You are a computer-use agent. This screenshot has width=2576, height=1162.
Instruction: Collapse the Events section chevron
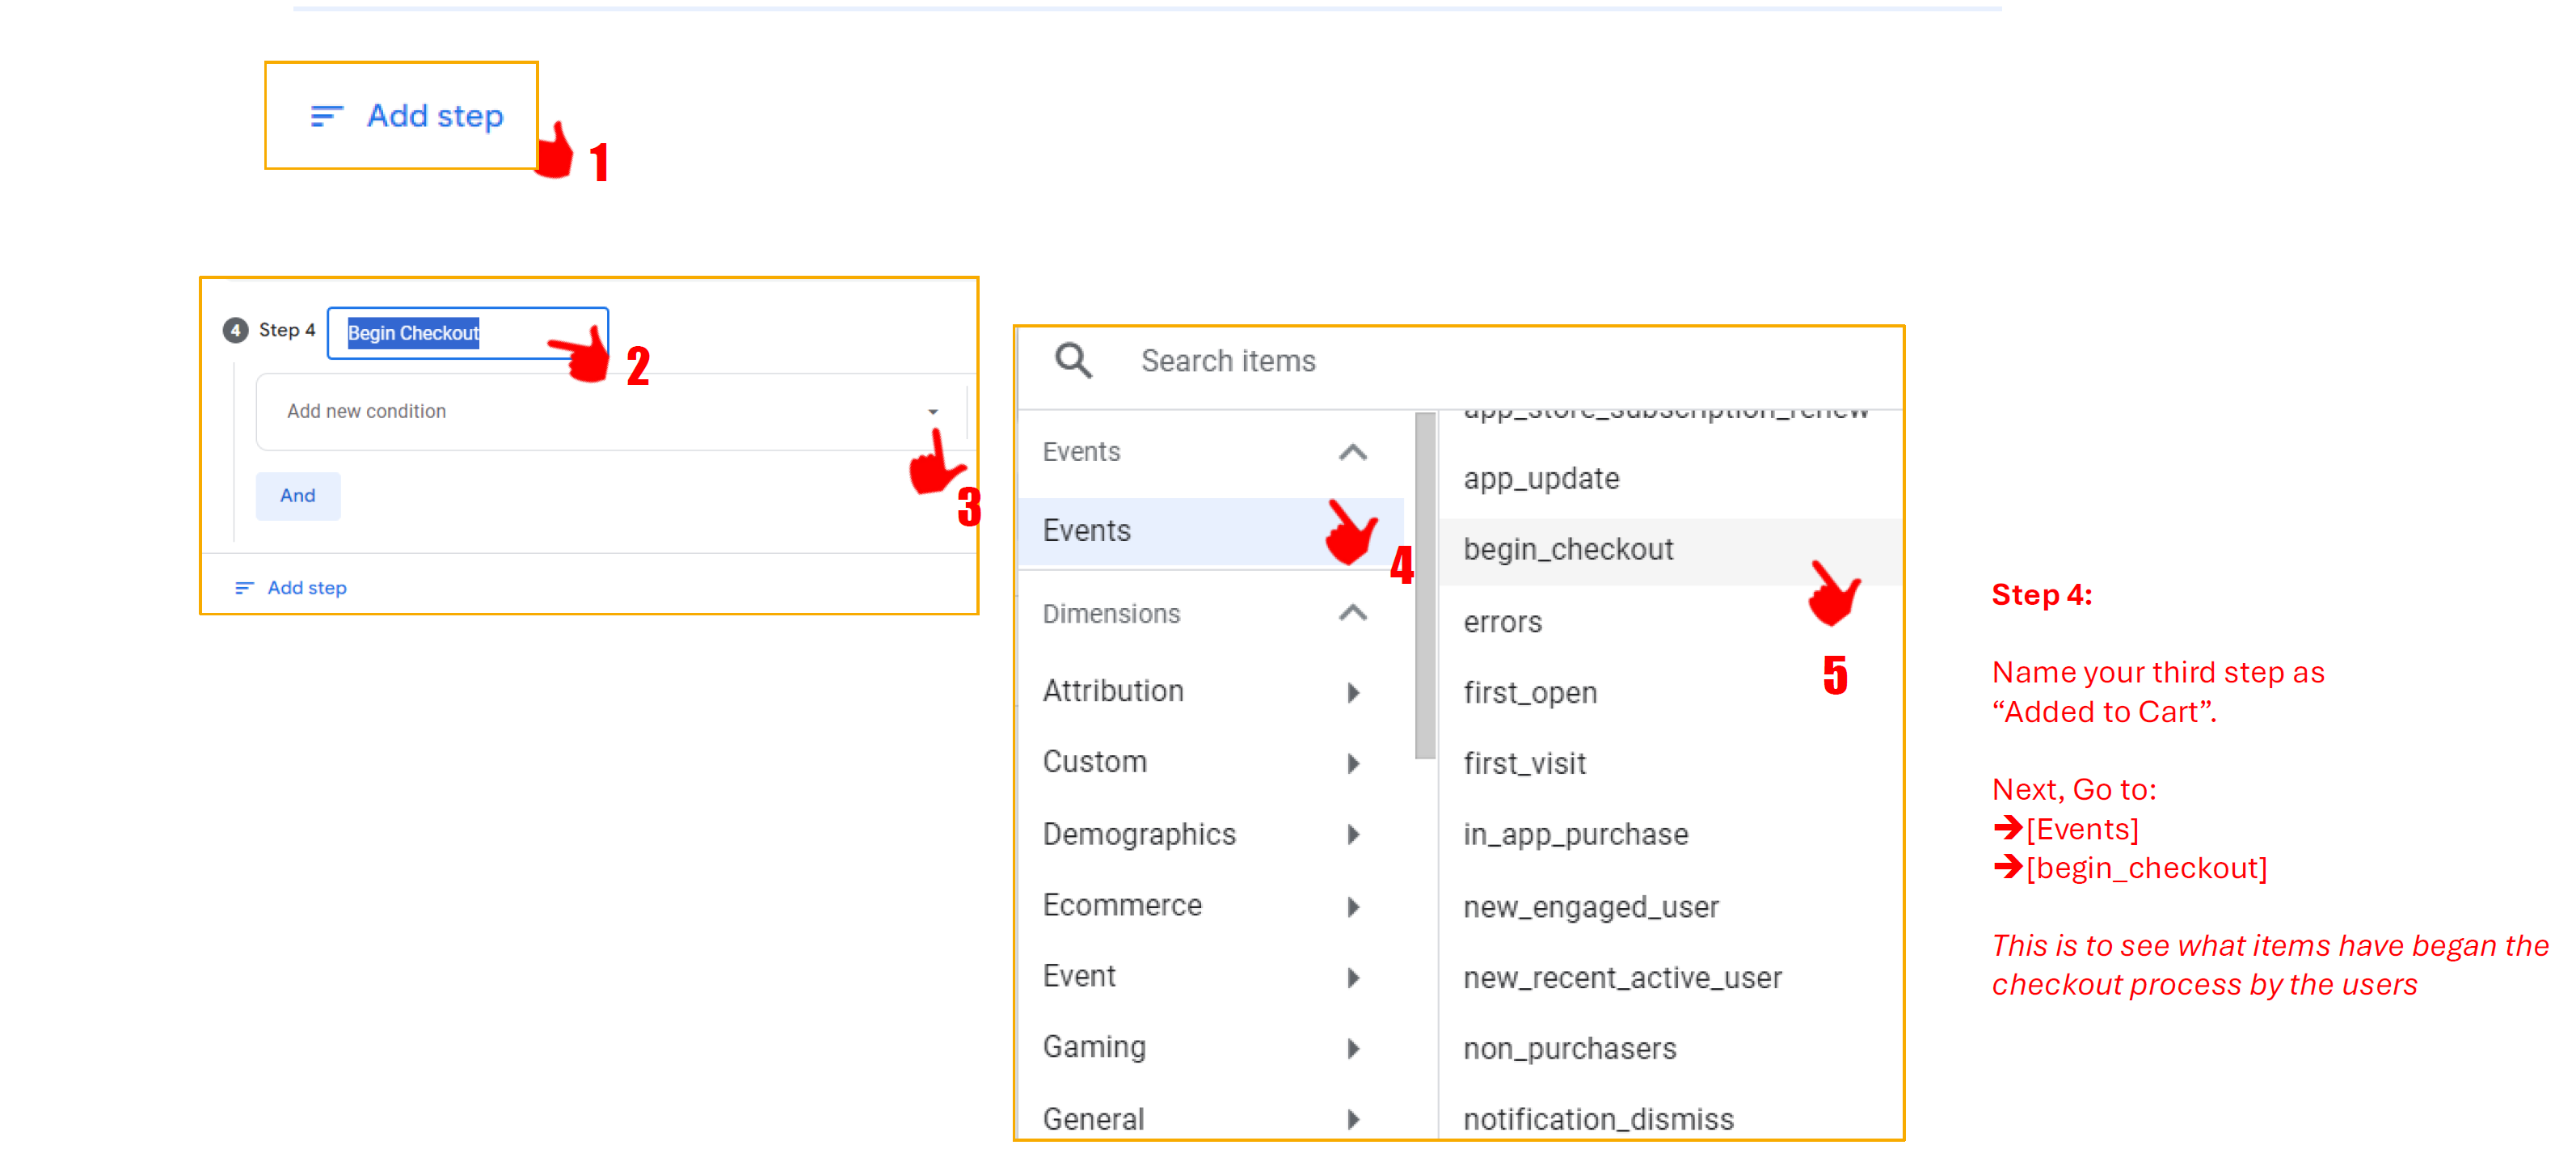pyautogui.click(x=1352, y=452)
